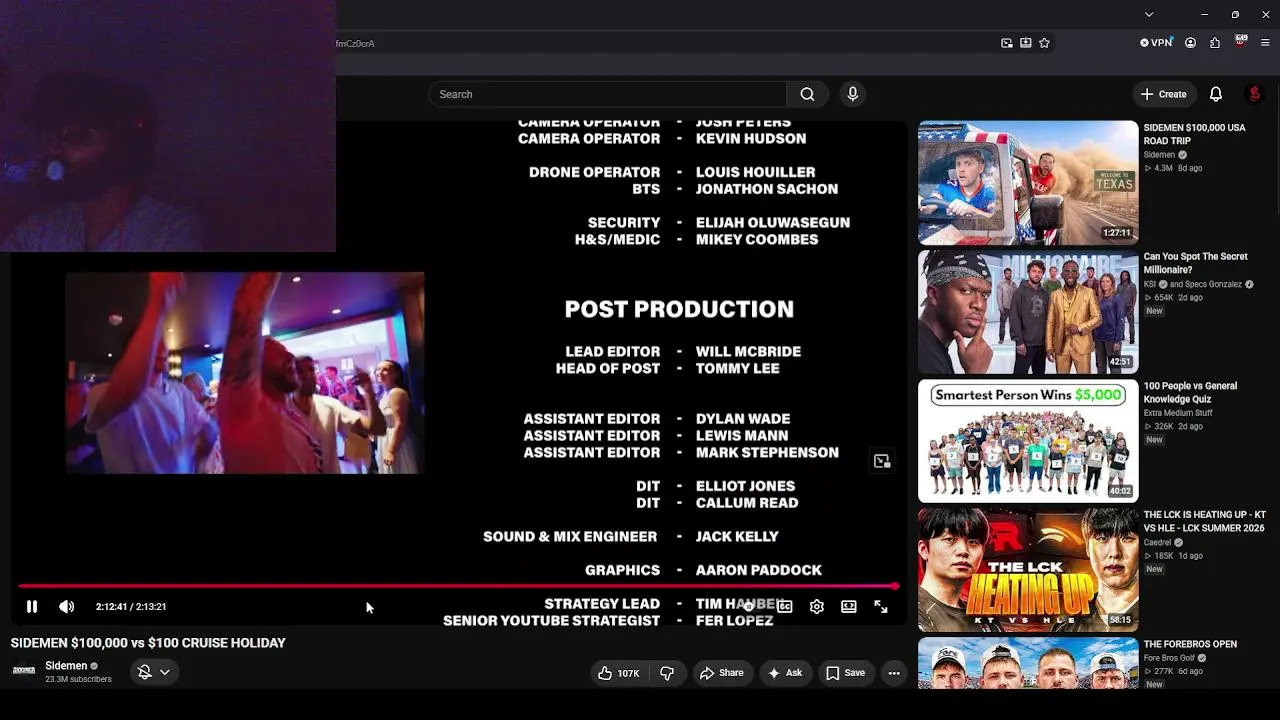
Task: Open the player settings gear
Action: click(817, 606)
